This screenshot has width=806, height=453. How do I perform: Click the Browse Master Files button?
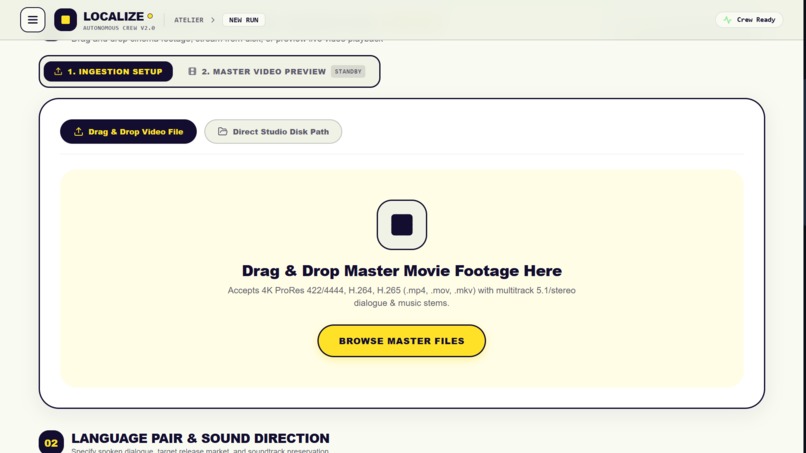(401, 341)
